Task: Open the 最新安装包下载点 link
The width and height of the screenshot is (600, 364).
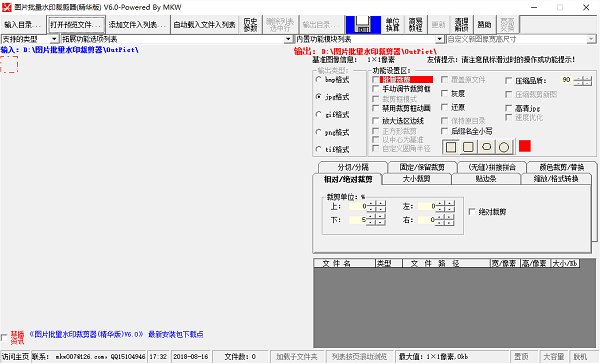Action: click(x=176, y=335)
